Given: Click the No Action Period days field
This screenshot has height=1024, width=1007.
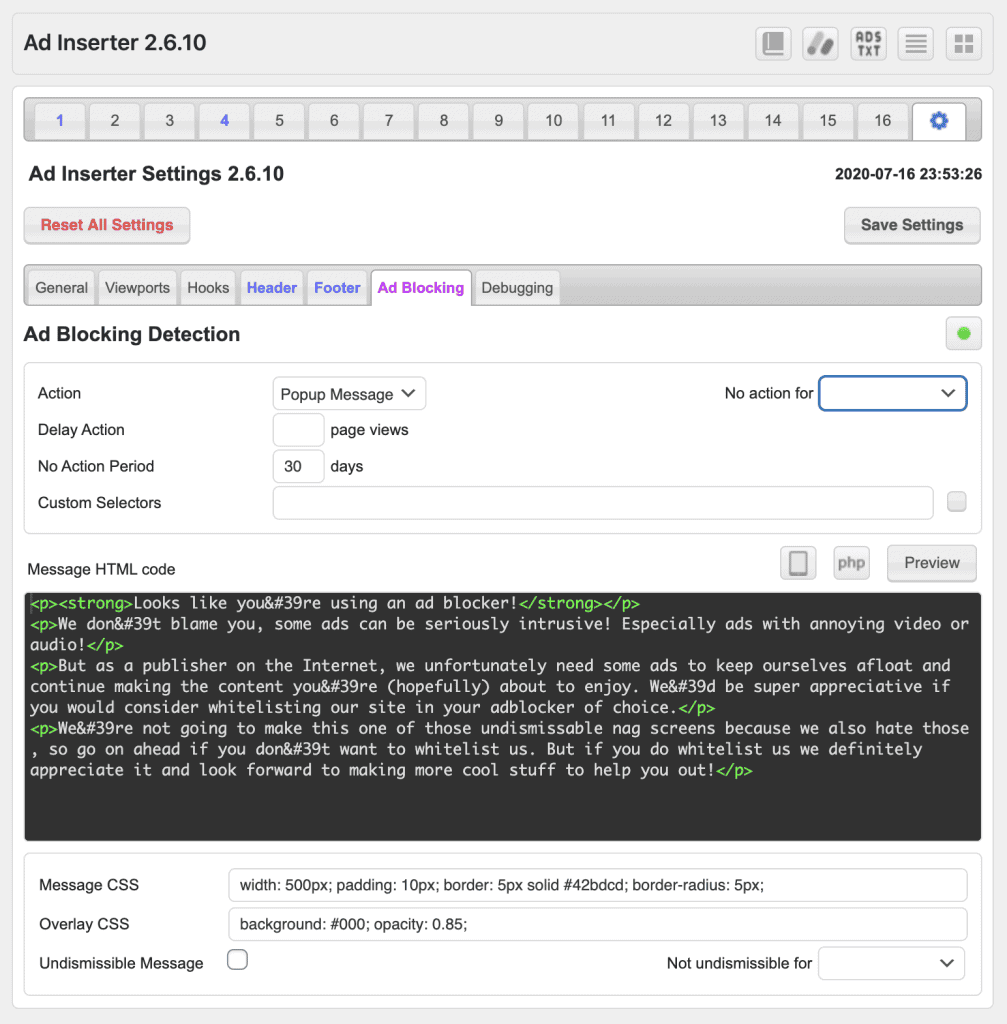Looking at the screenshot, I should (x=298, y=466).
